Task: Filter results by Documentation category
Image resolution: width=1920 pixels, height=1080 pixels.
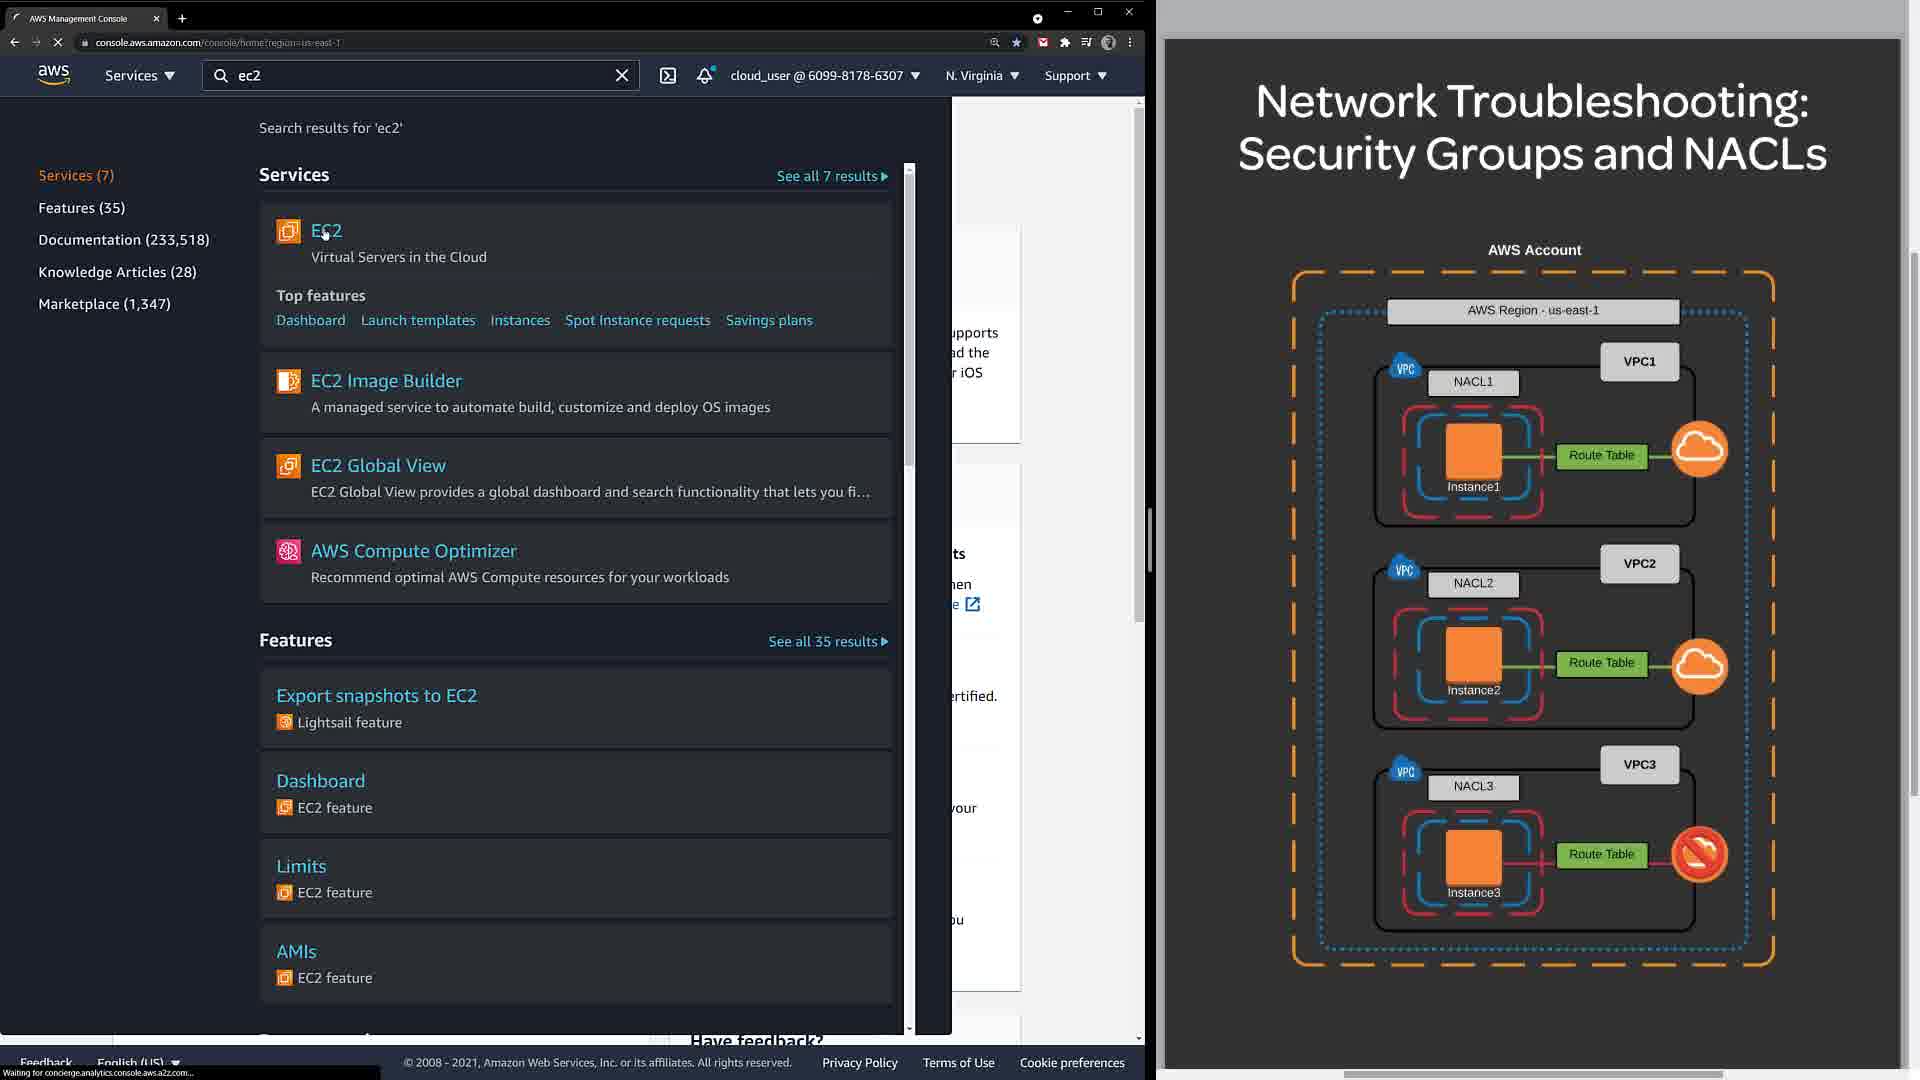Action: (124, 240)
